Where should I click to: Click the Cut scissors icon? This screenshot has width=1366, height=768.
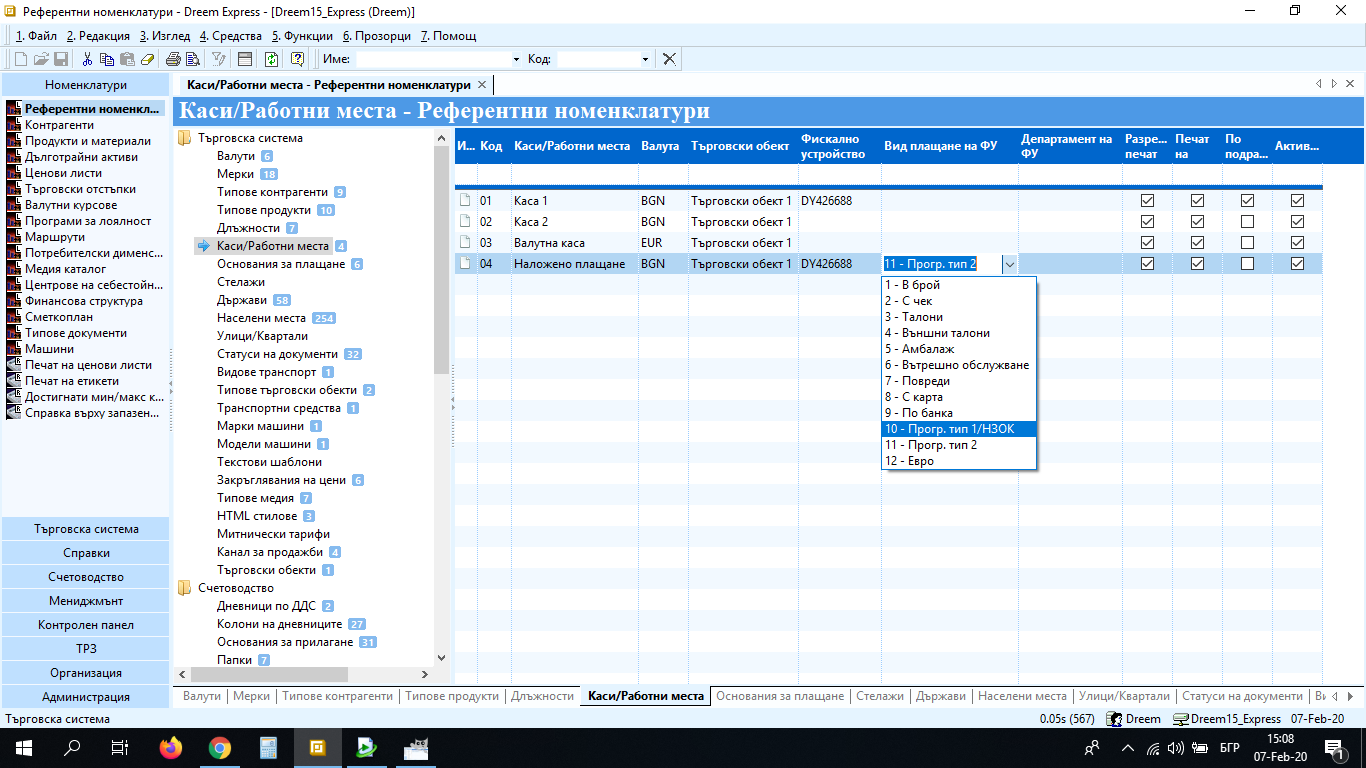(x=88, y=59)
